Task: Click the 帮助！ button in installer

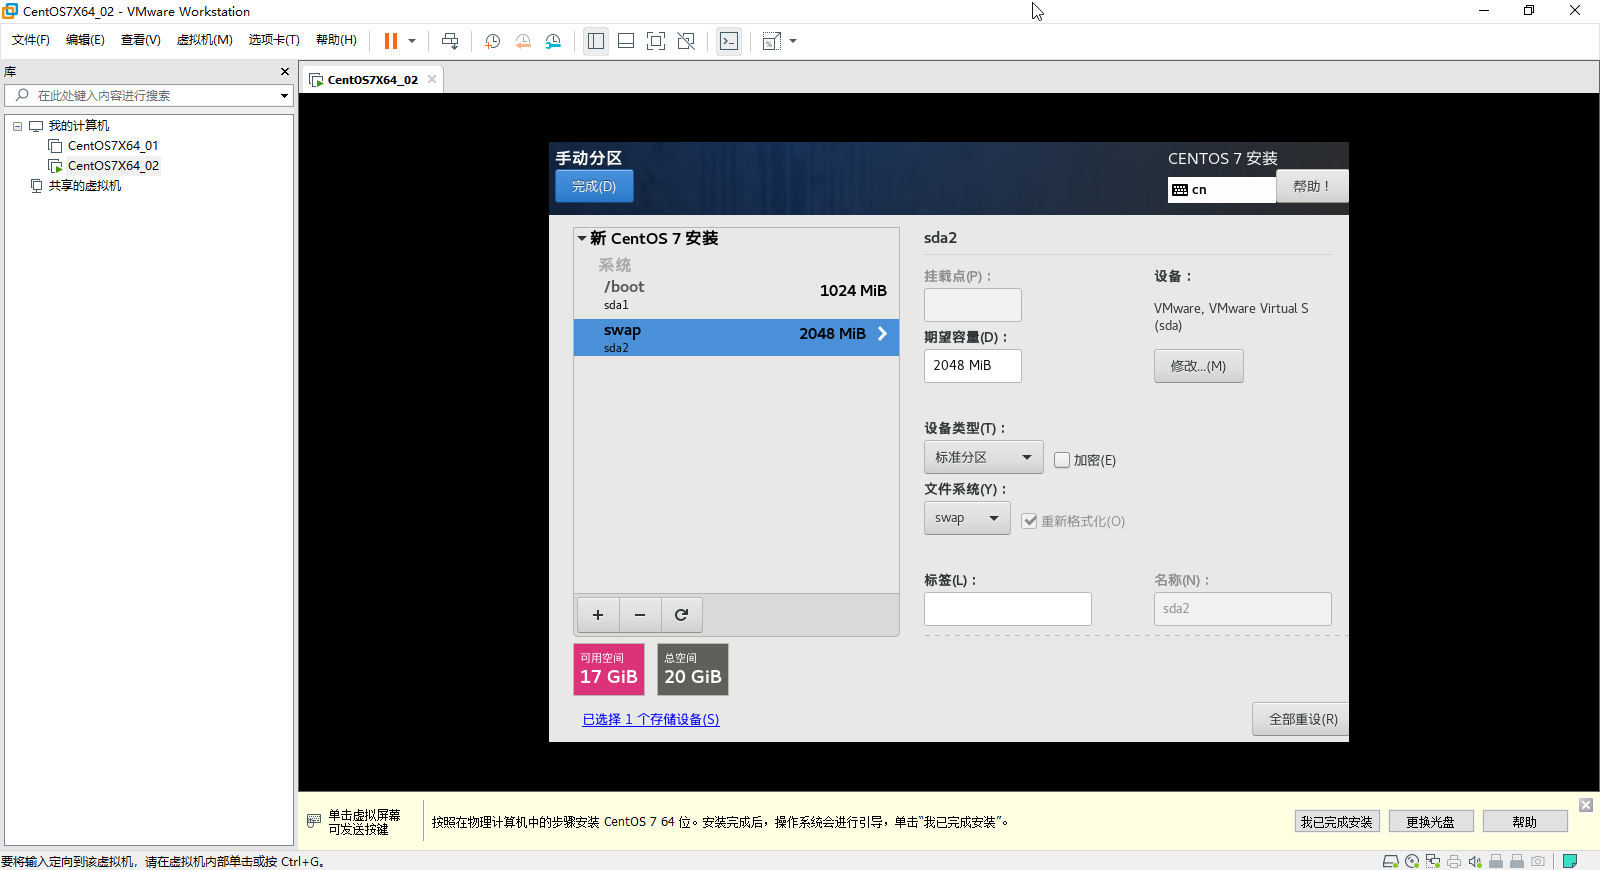Action: (x=1311, y=186)
